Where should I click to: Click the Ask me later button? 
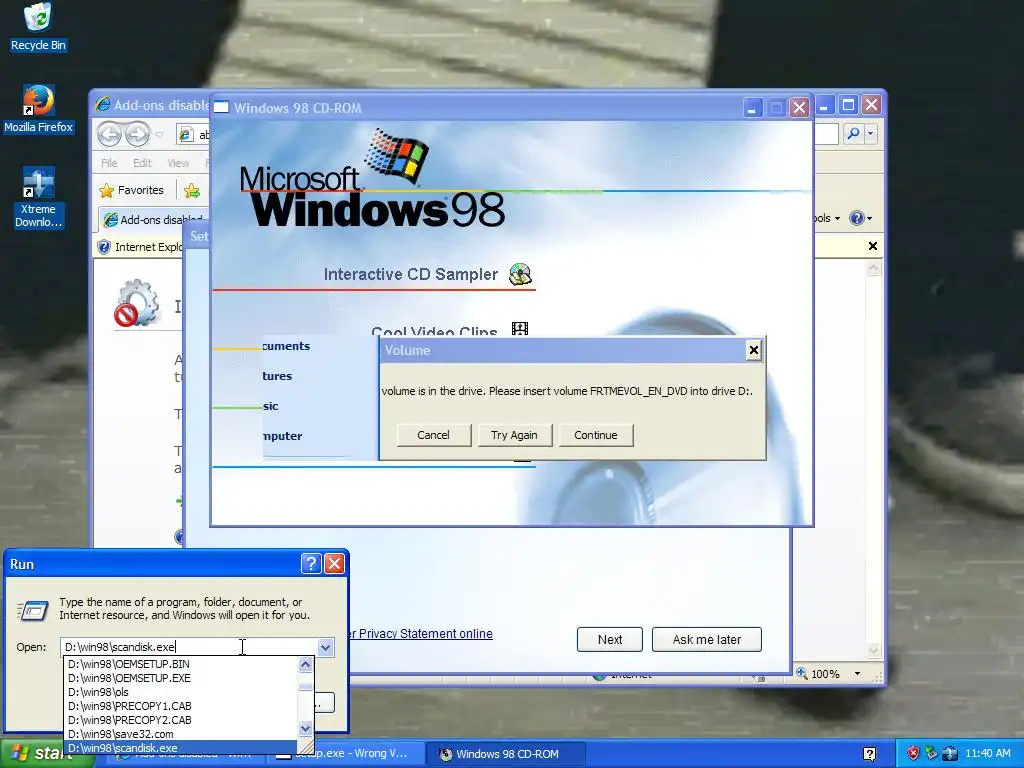click(707, 639)
